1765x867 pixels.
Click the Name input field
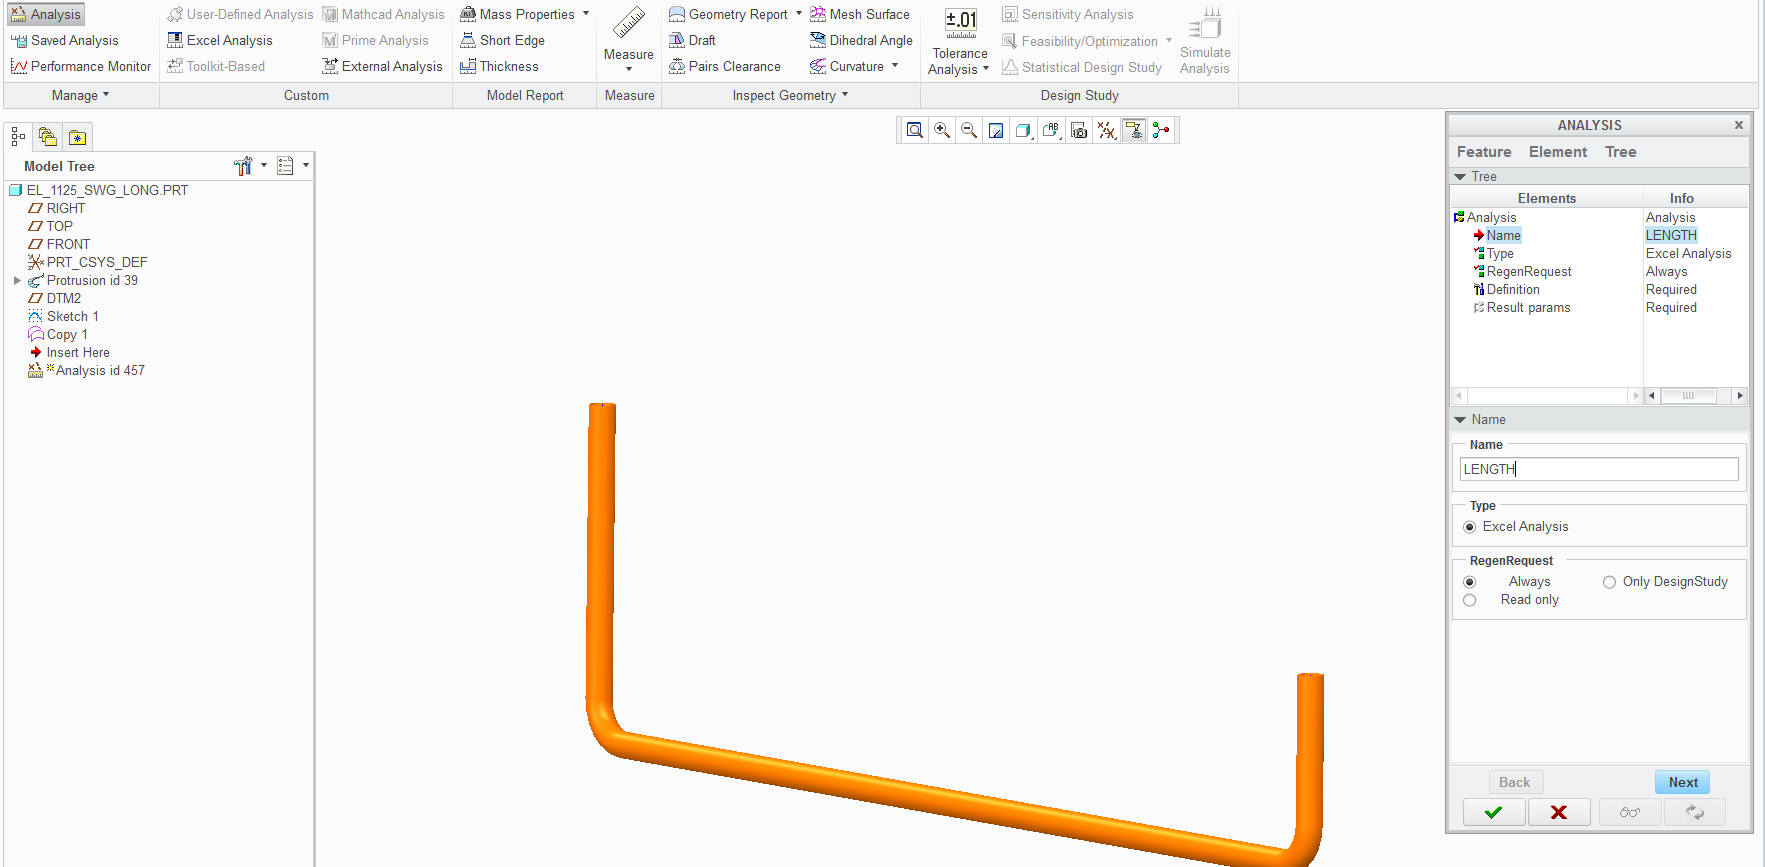(1599, 469)
